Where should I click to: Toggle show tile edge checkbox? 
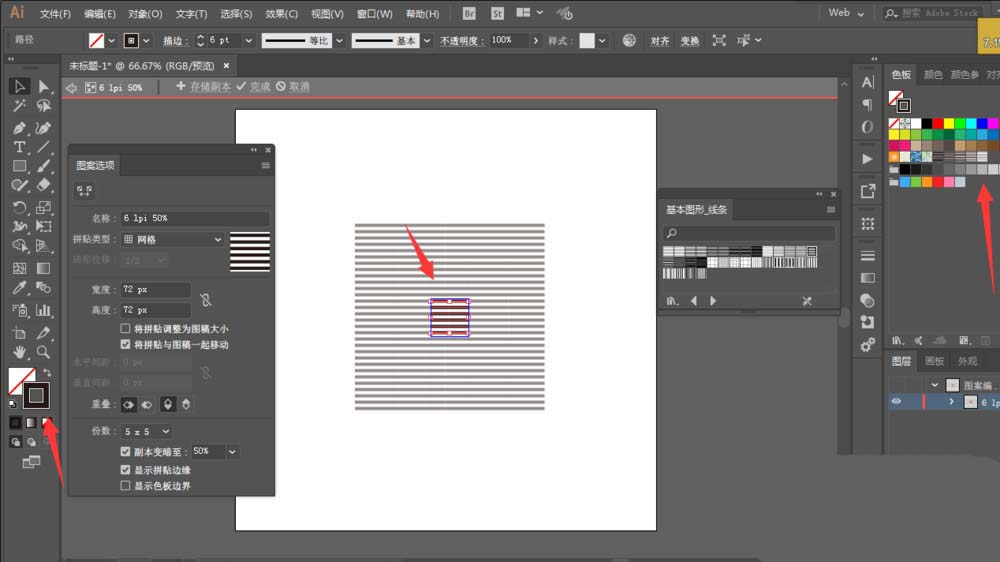coord(125,470)
